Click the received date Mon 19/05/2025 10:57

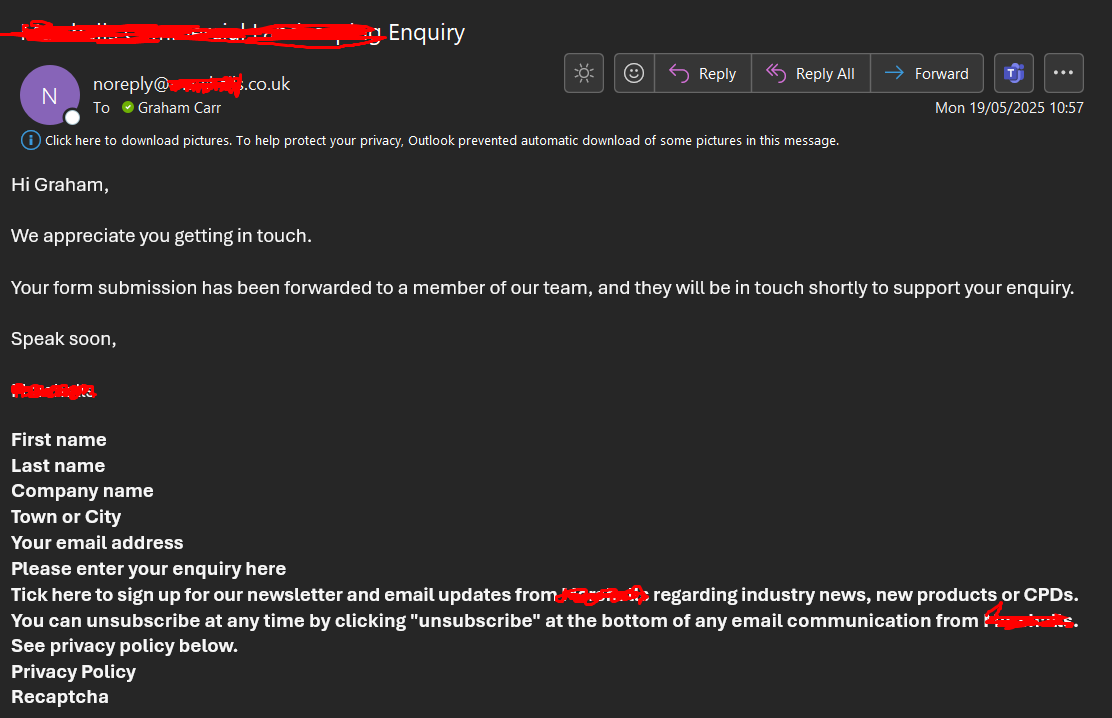tap(1009, 108)
